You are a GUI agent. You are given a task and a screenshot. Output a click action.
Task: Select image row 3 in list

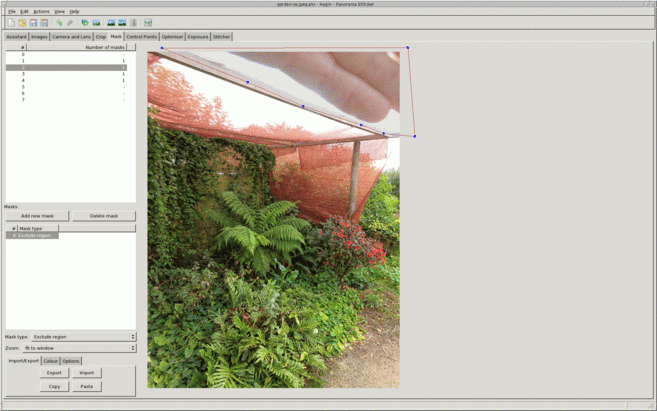66,74
